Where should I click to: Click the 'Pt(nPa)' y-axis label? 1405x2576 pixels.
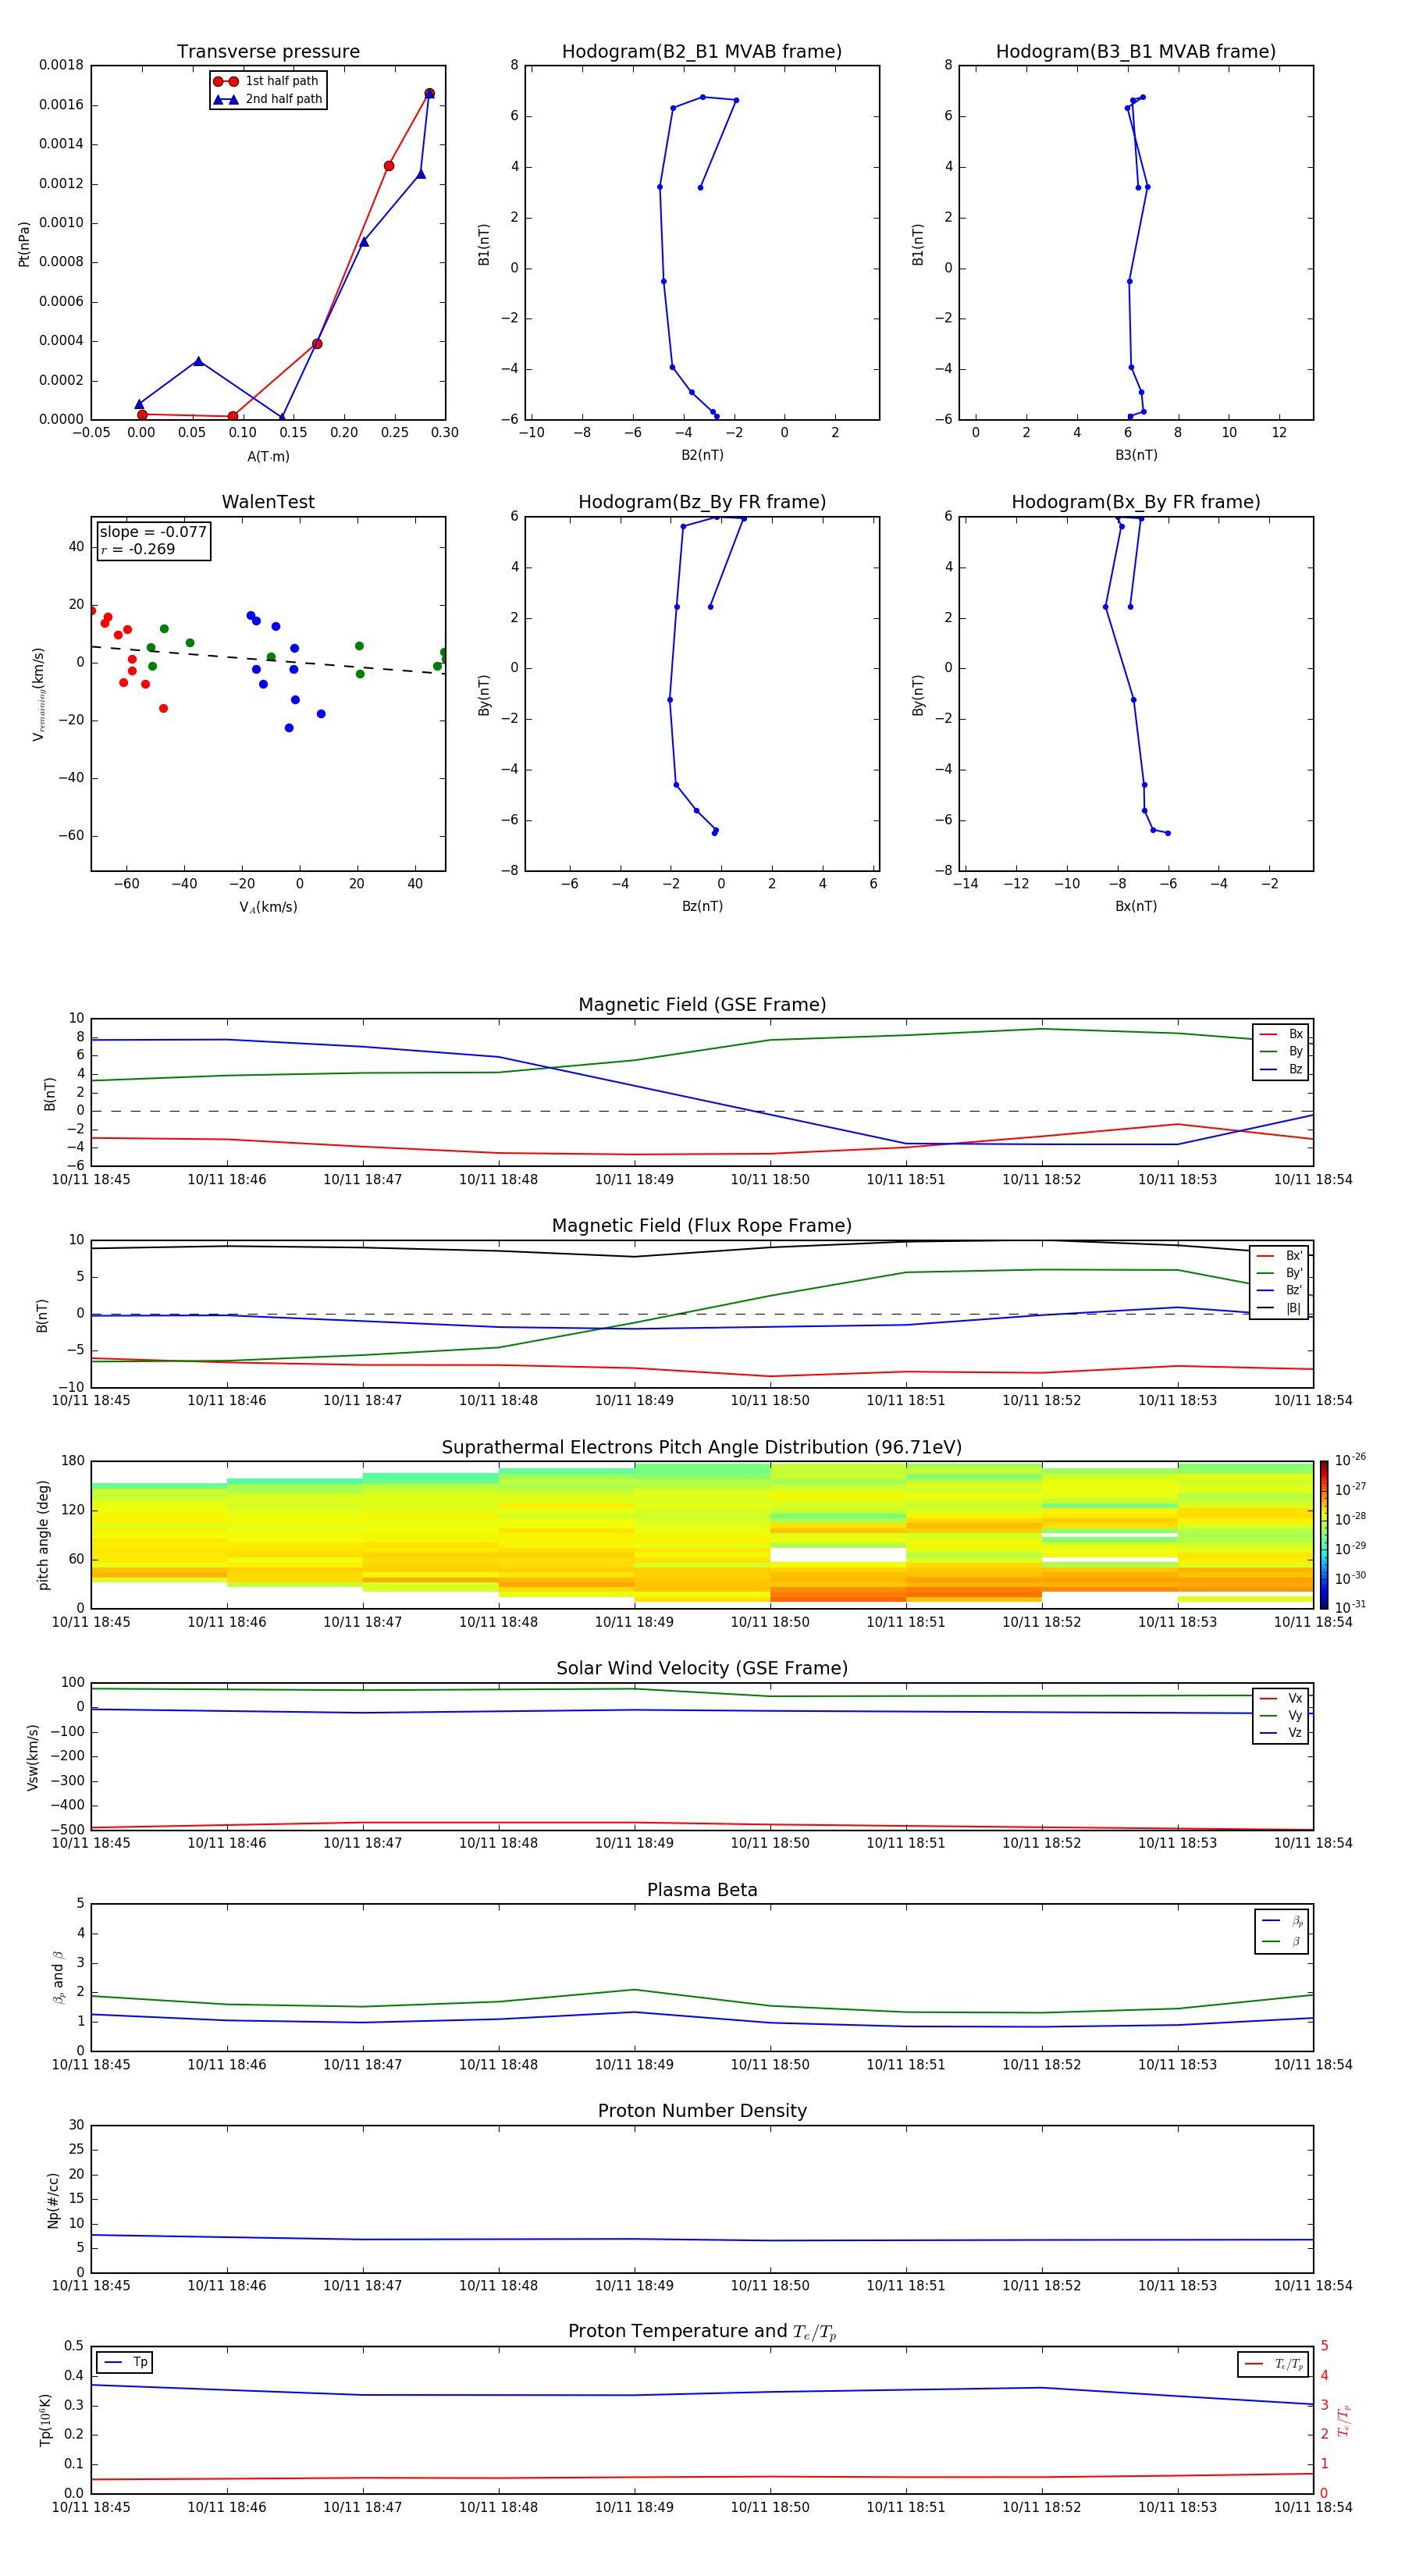pyautogui.click(x=24, y=244)
